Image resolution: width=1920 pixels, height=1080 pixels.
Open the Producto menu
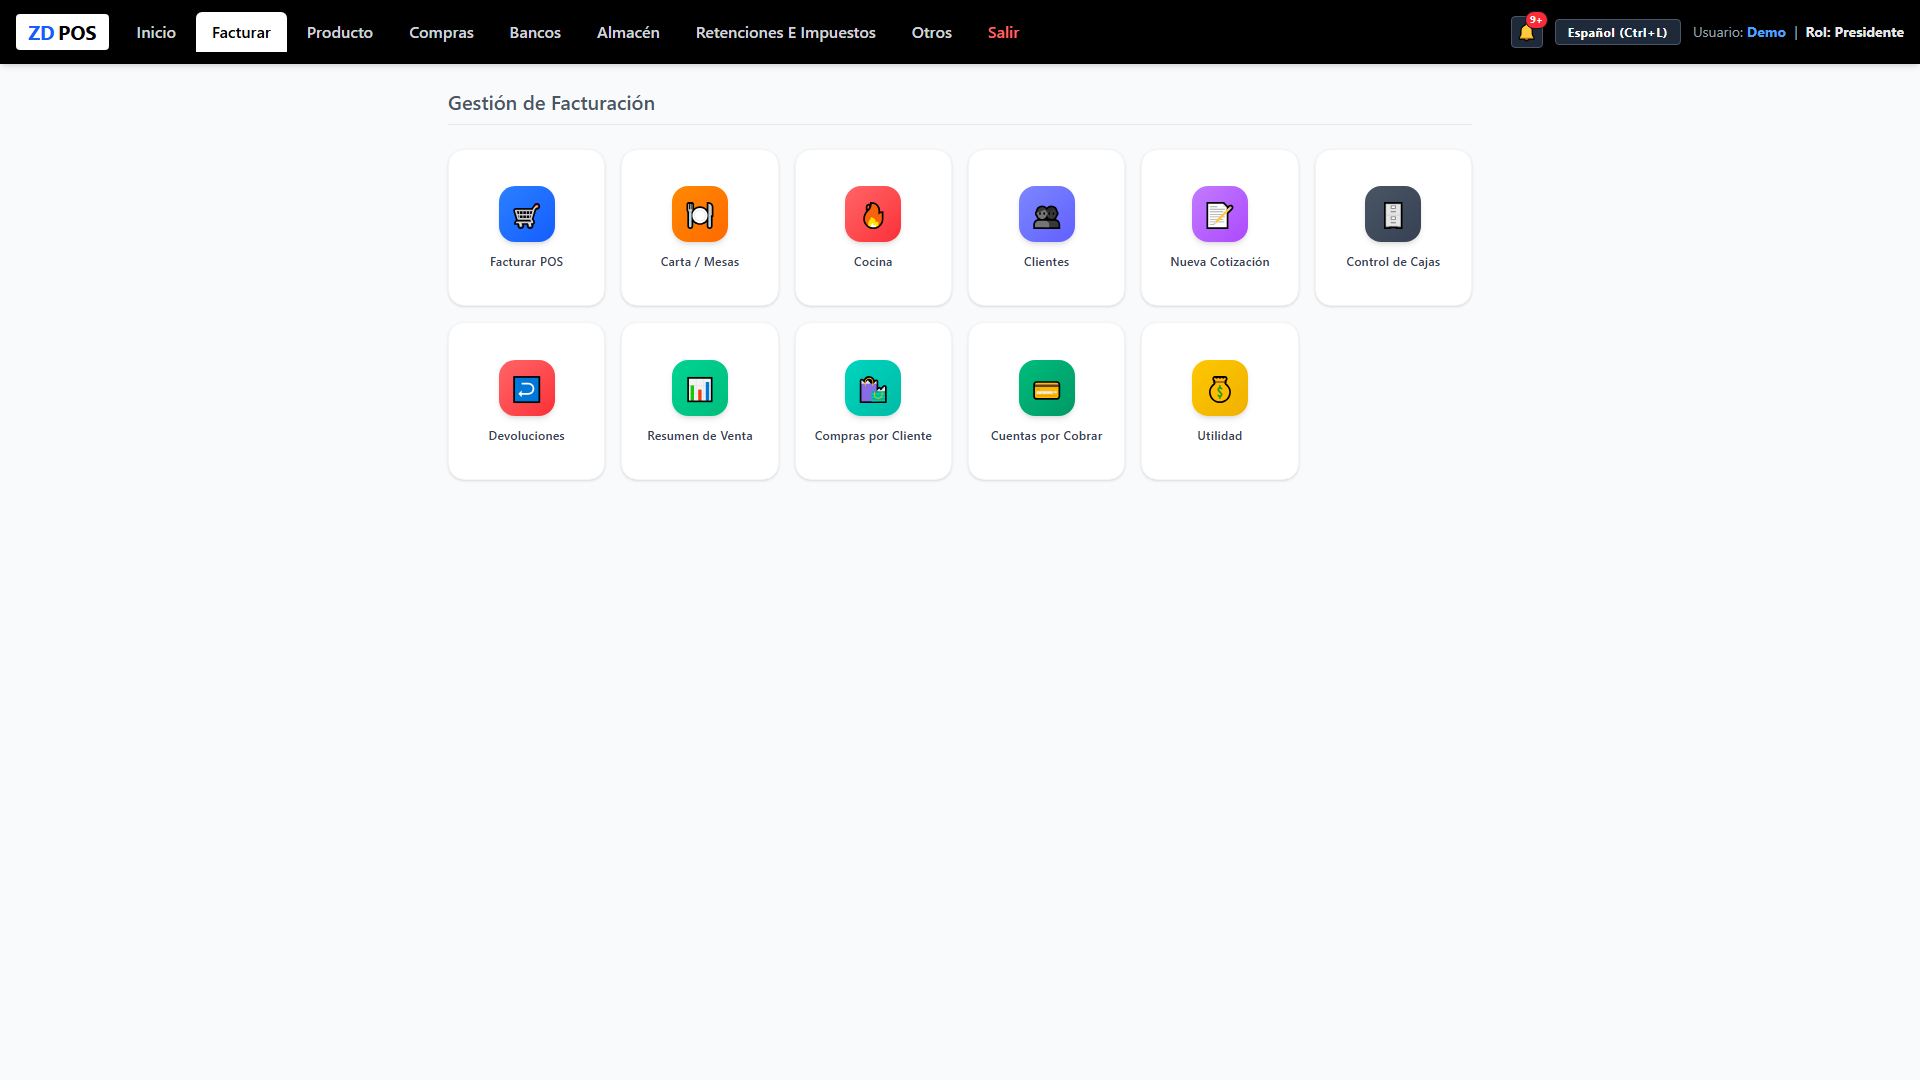click(x=340, y=32)
